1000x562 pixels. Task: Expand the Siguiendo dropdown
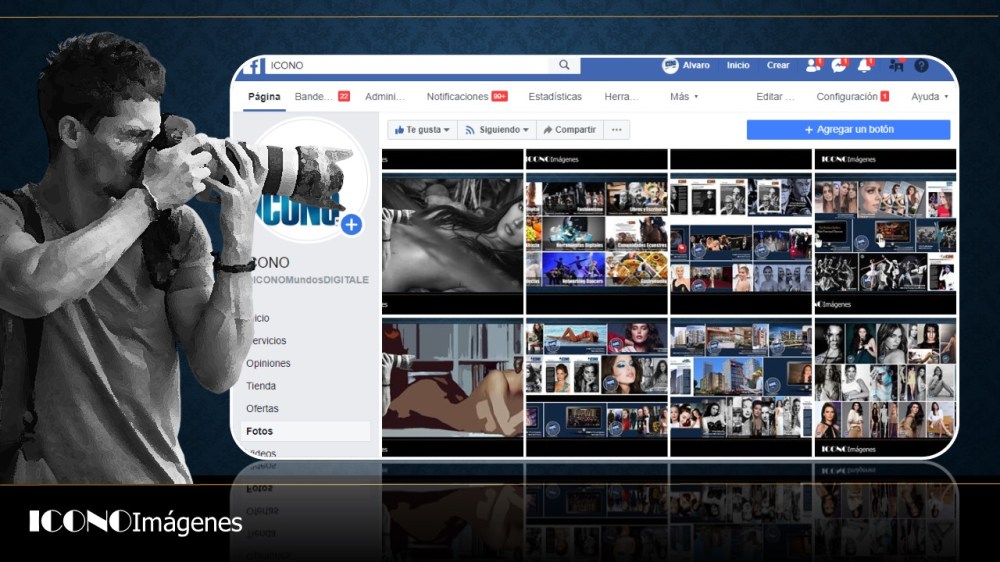497,129
